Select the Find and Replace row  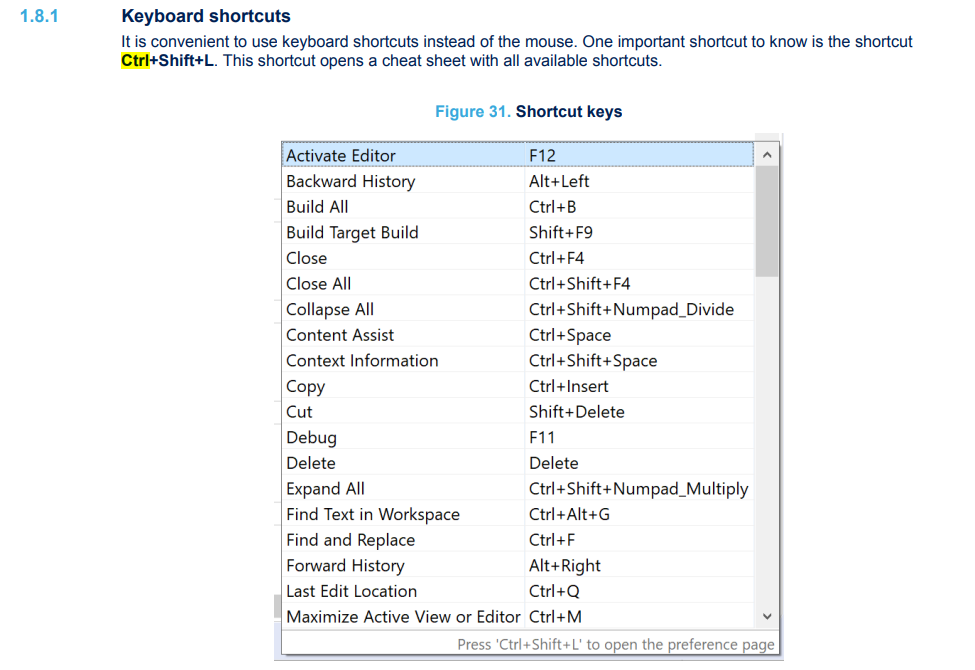(x=350, y=540)
